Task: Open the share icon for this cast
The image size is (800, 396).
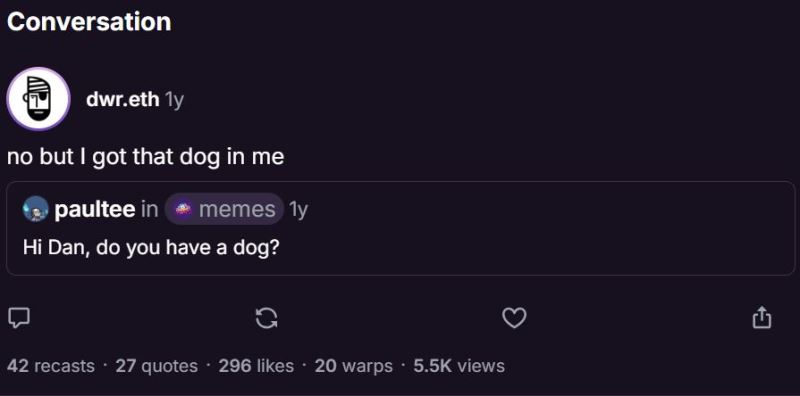Action: coord(762,317)
